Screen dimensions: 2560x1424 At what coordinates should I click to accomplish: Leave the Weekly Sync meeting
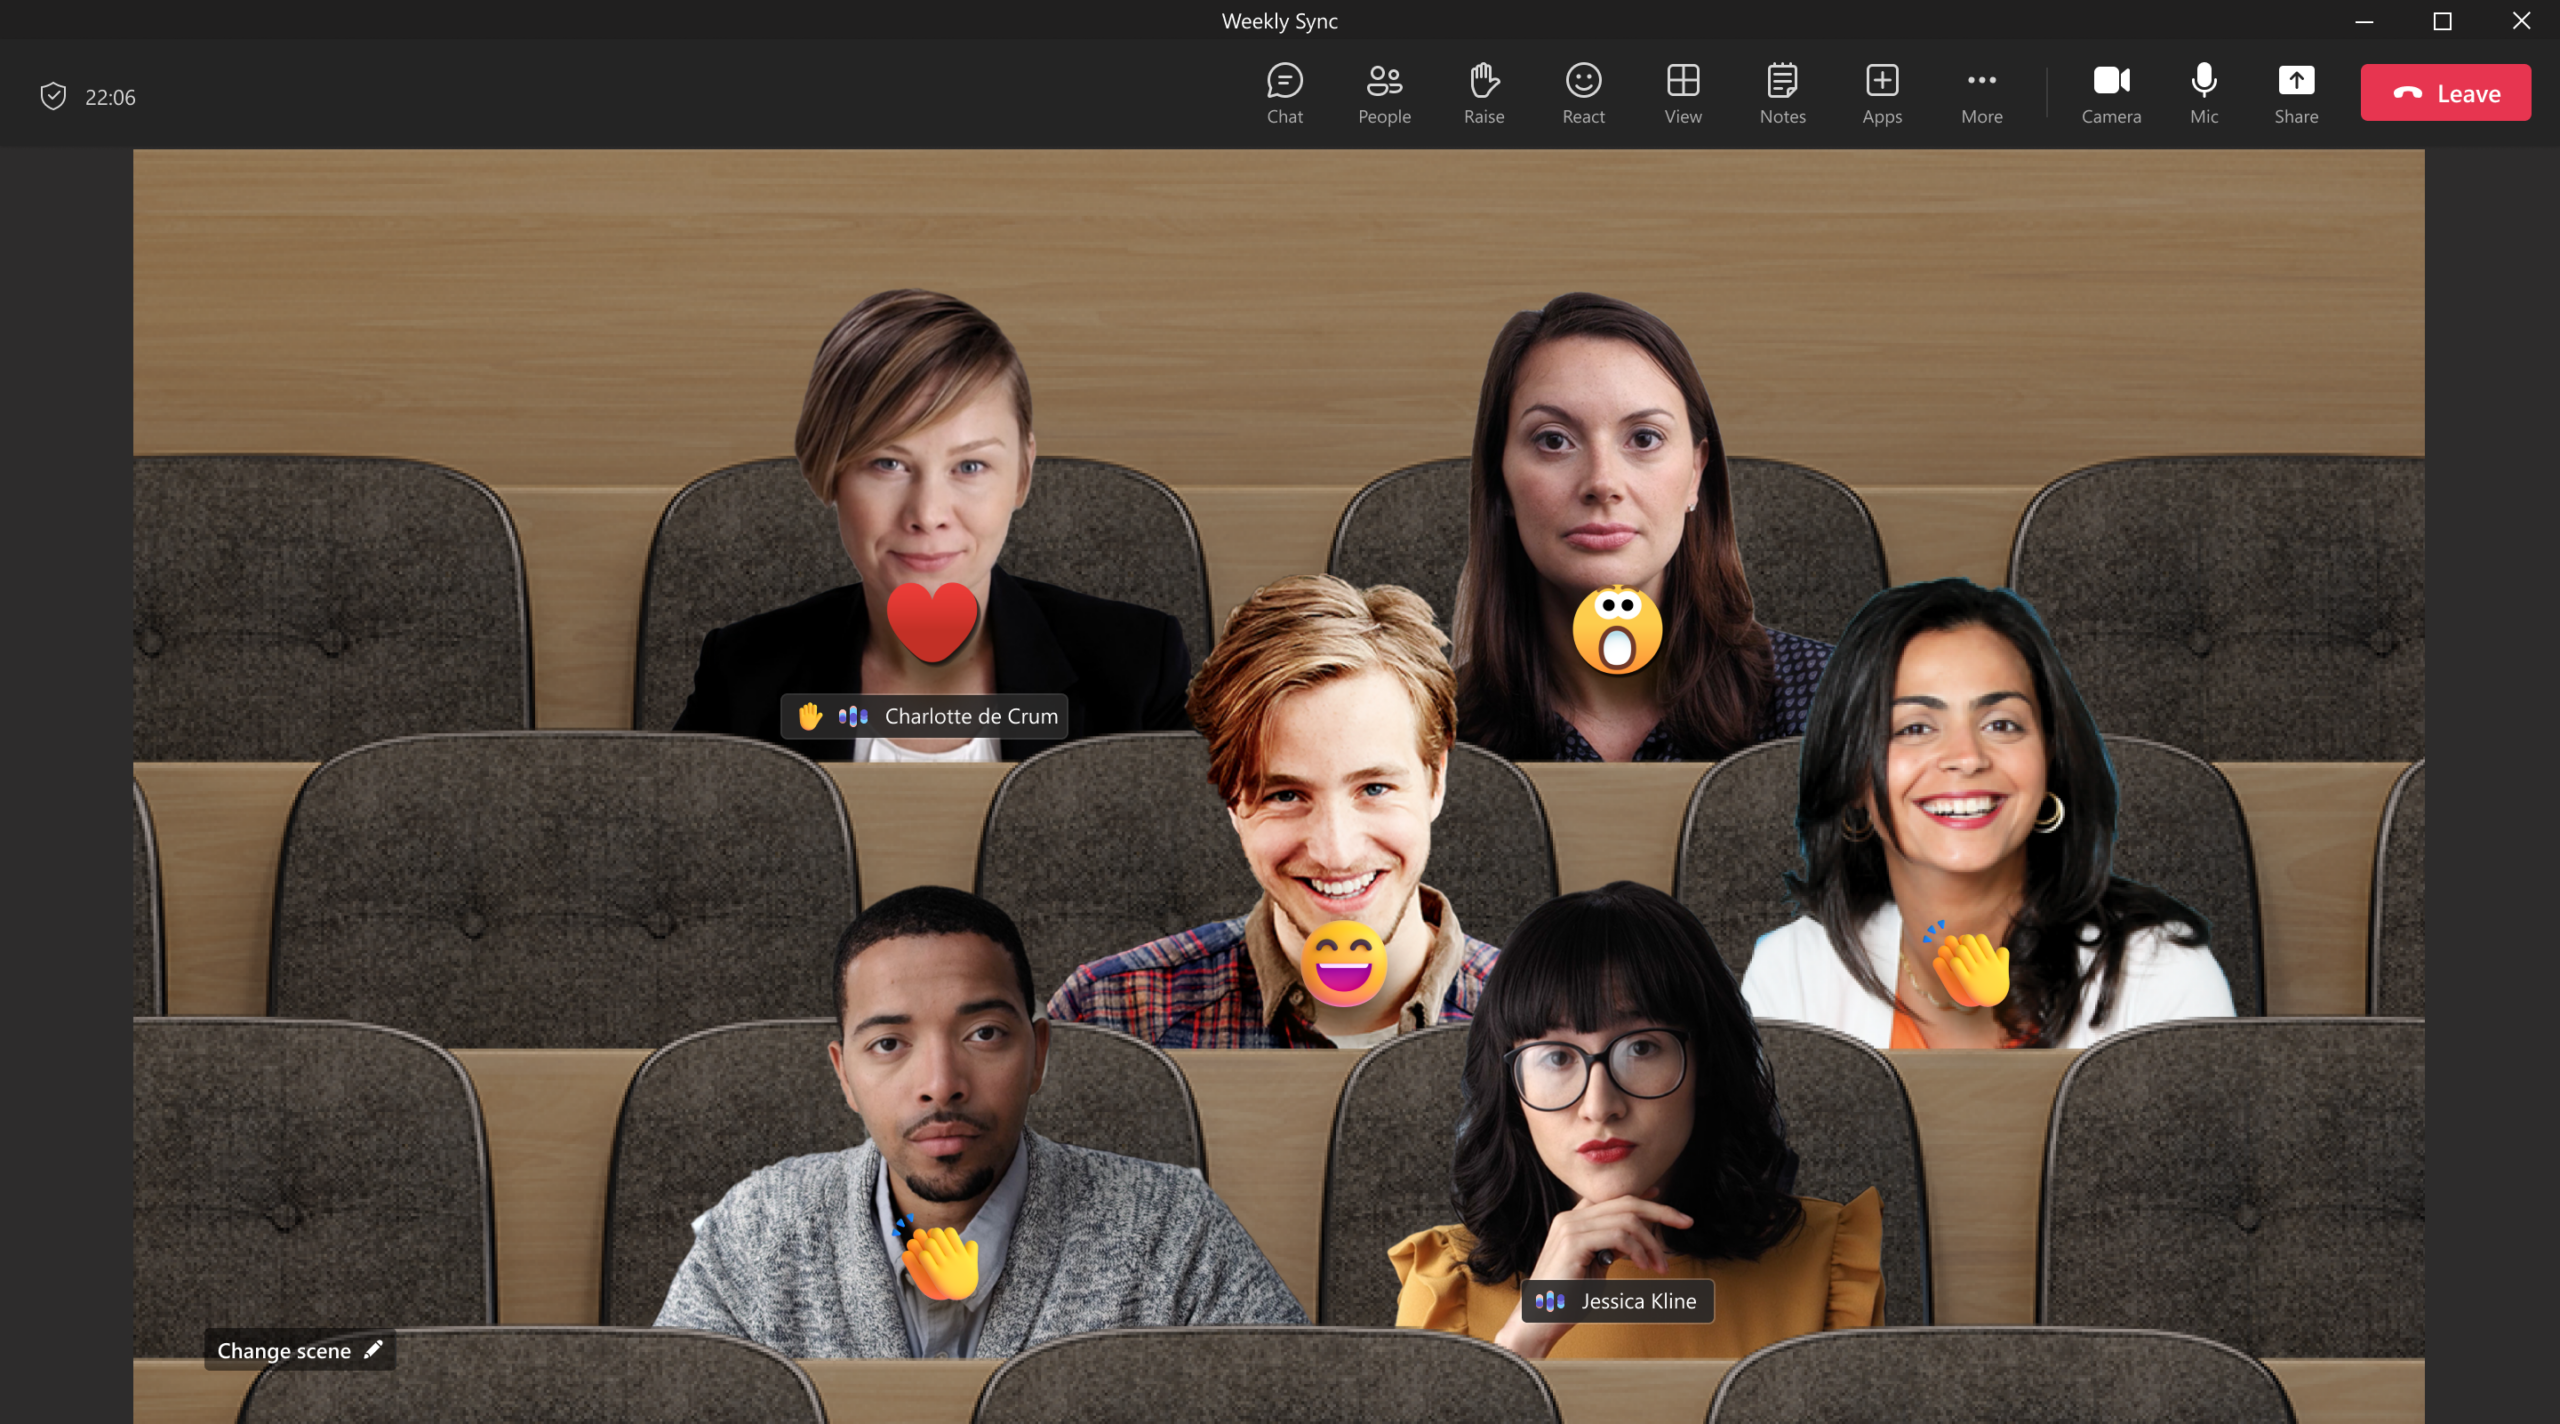[2445, 93]
